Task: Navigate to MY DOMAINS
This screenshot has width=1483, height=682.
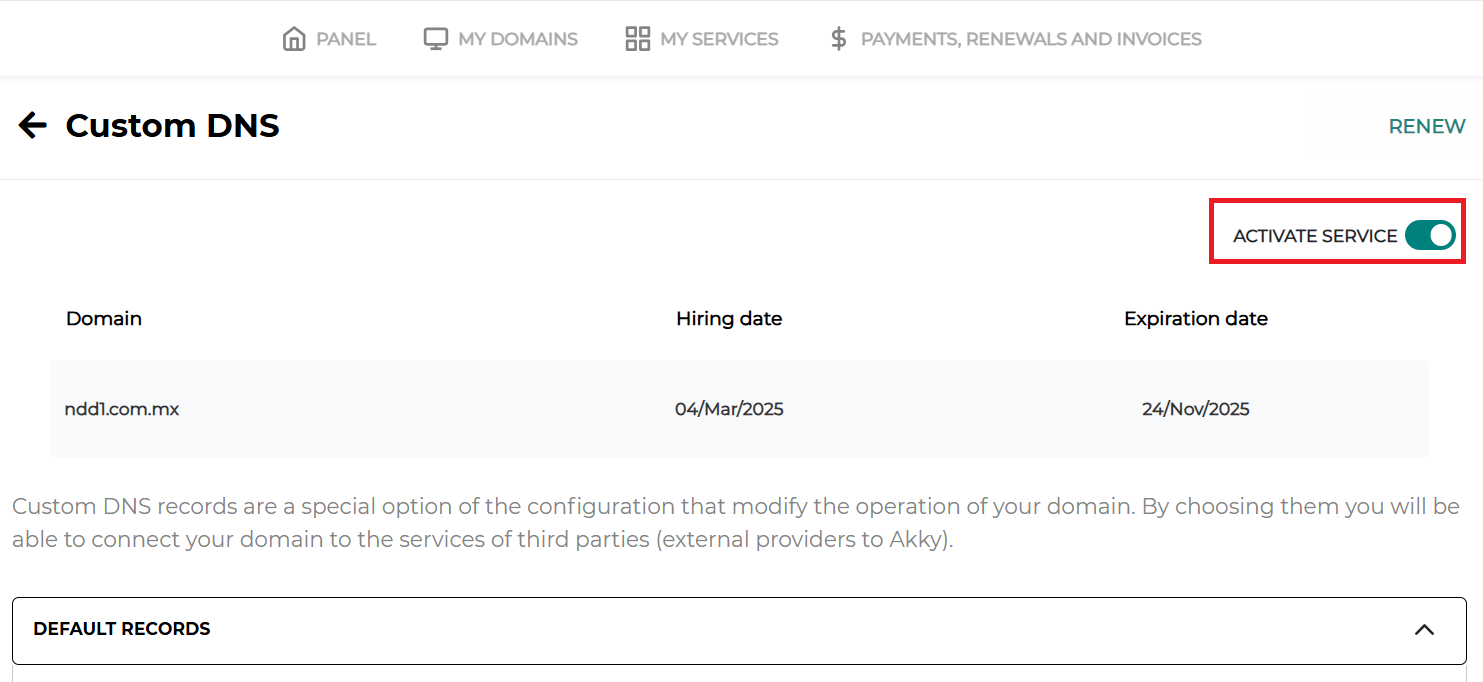Action: [517, 39]
